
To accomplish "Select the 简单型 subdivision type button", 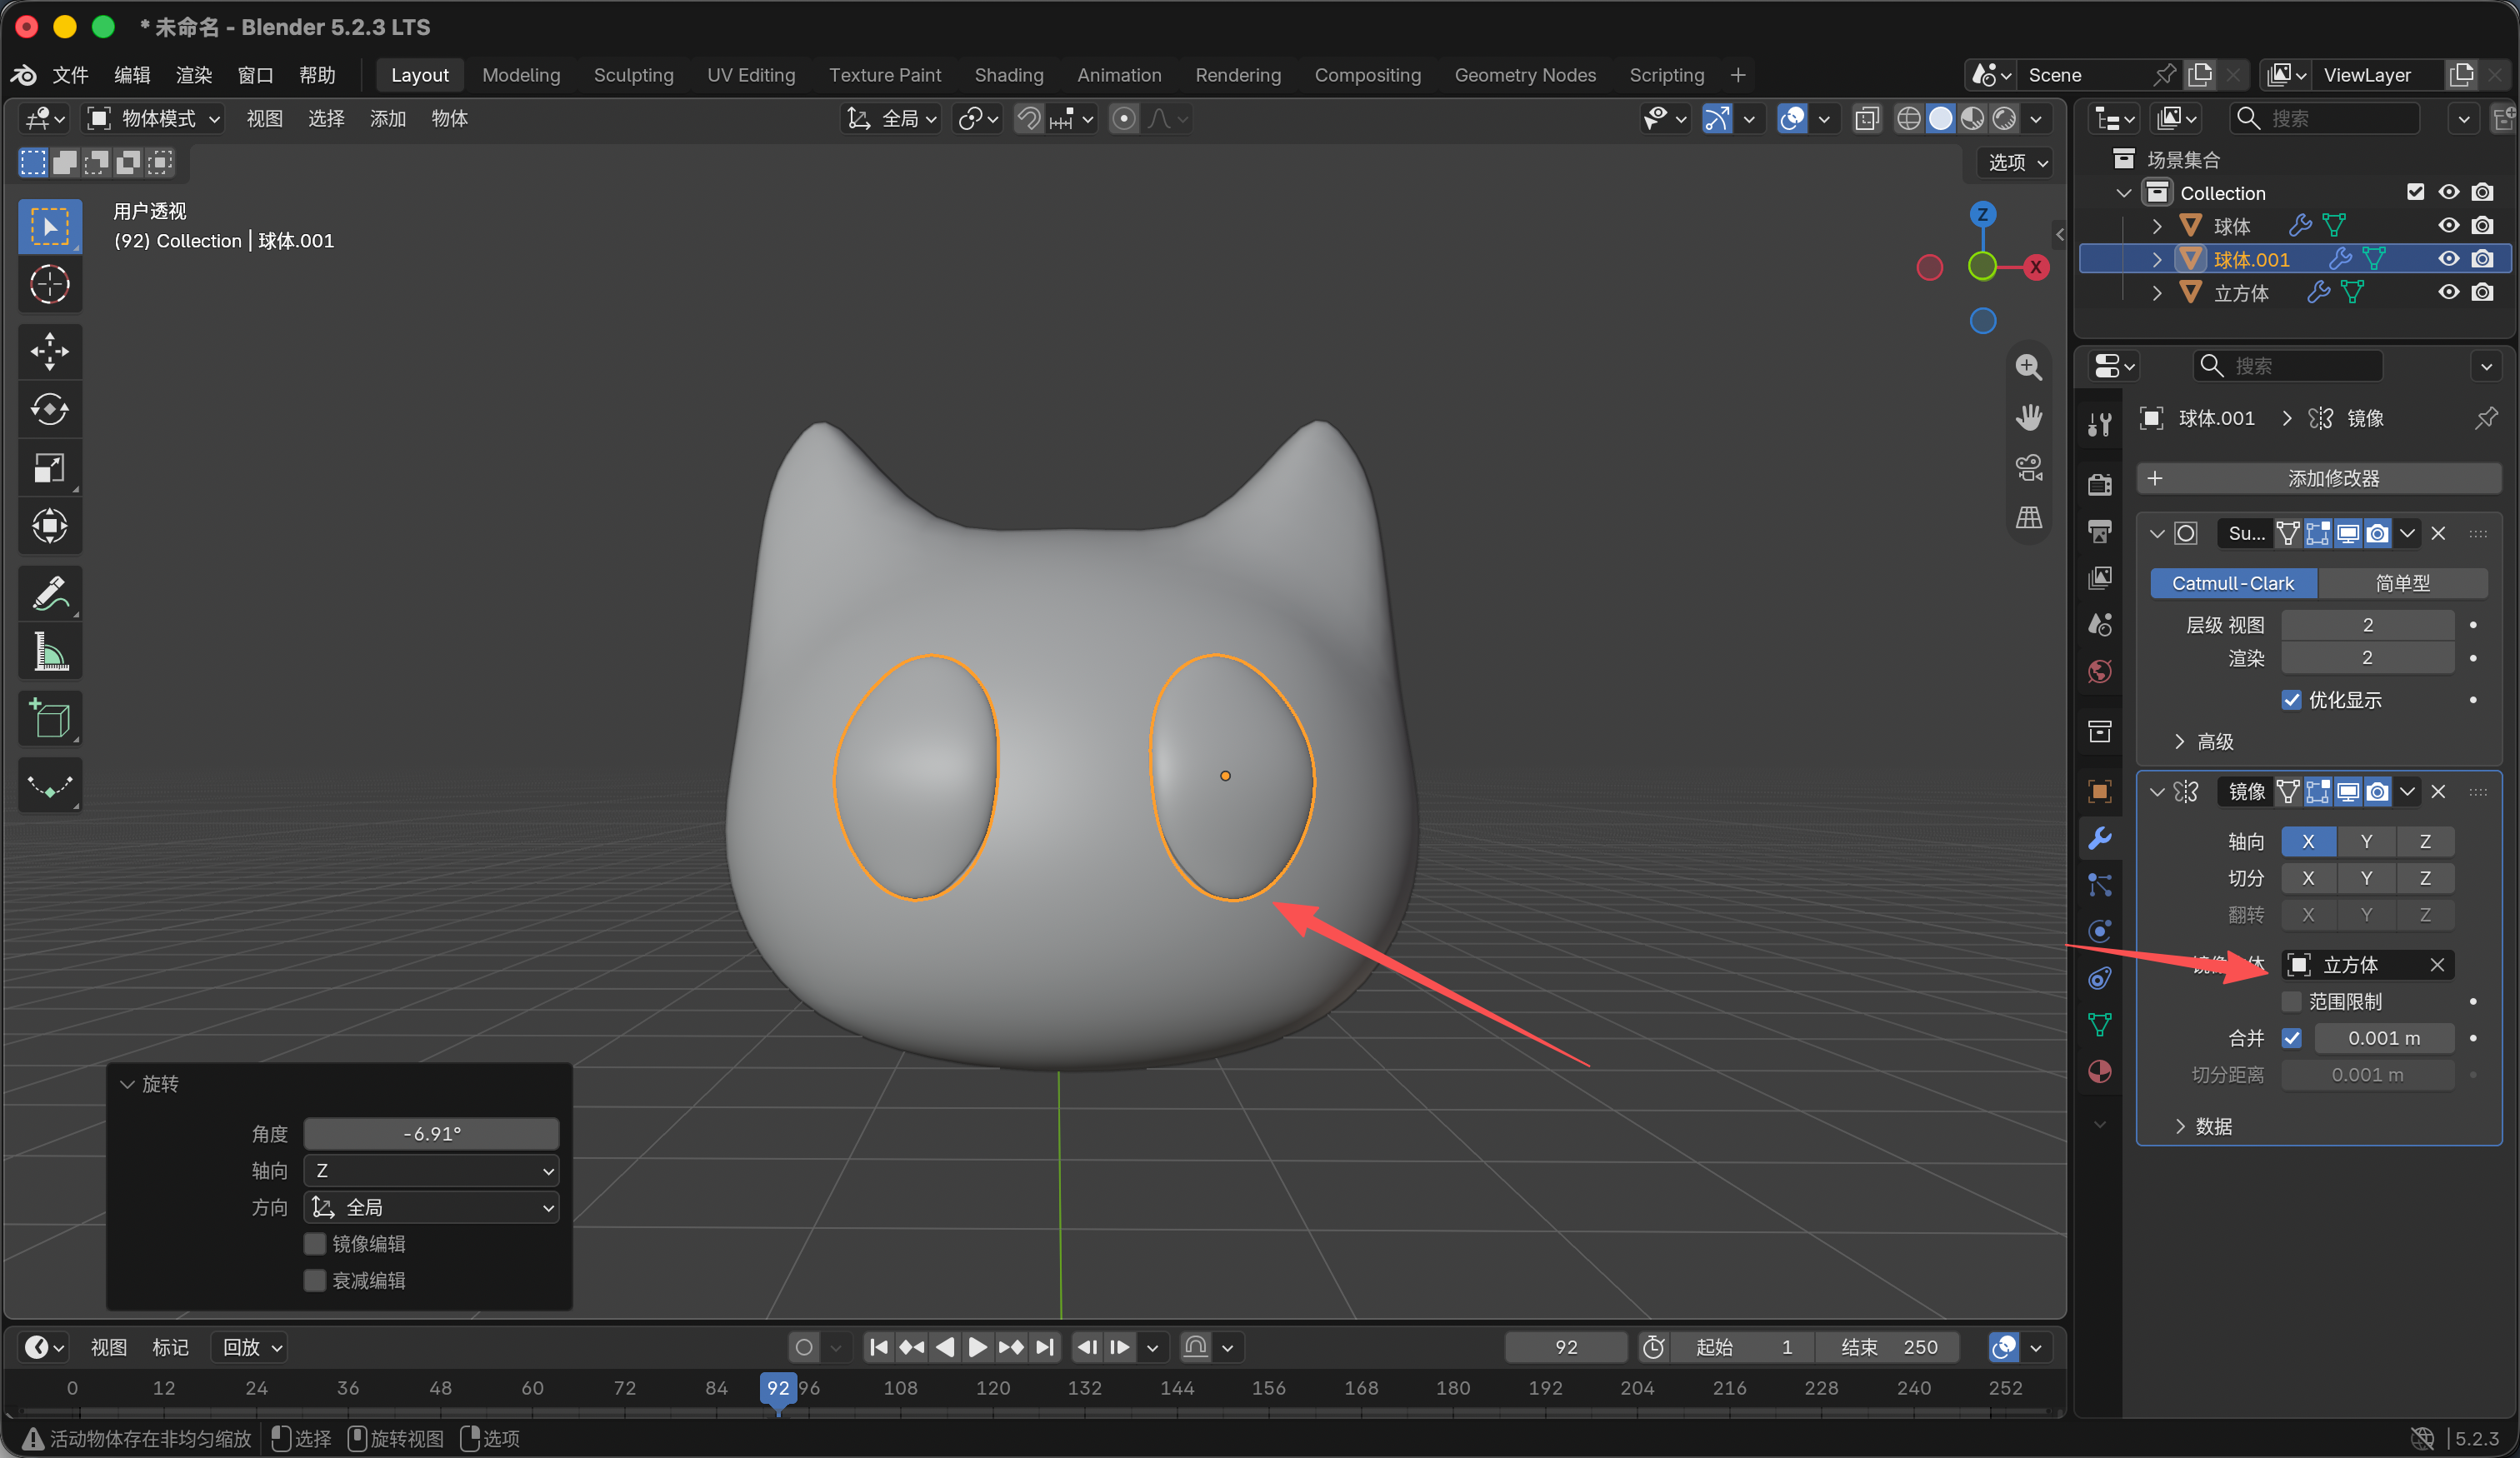I will [2402, 583].
